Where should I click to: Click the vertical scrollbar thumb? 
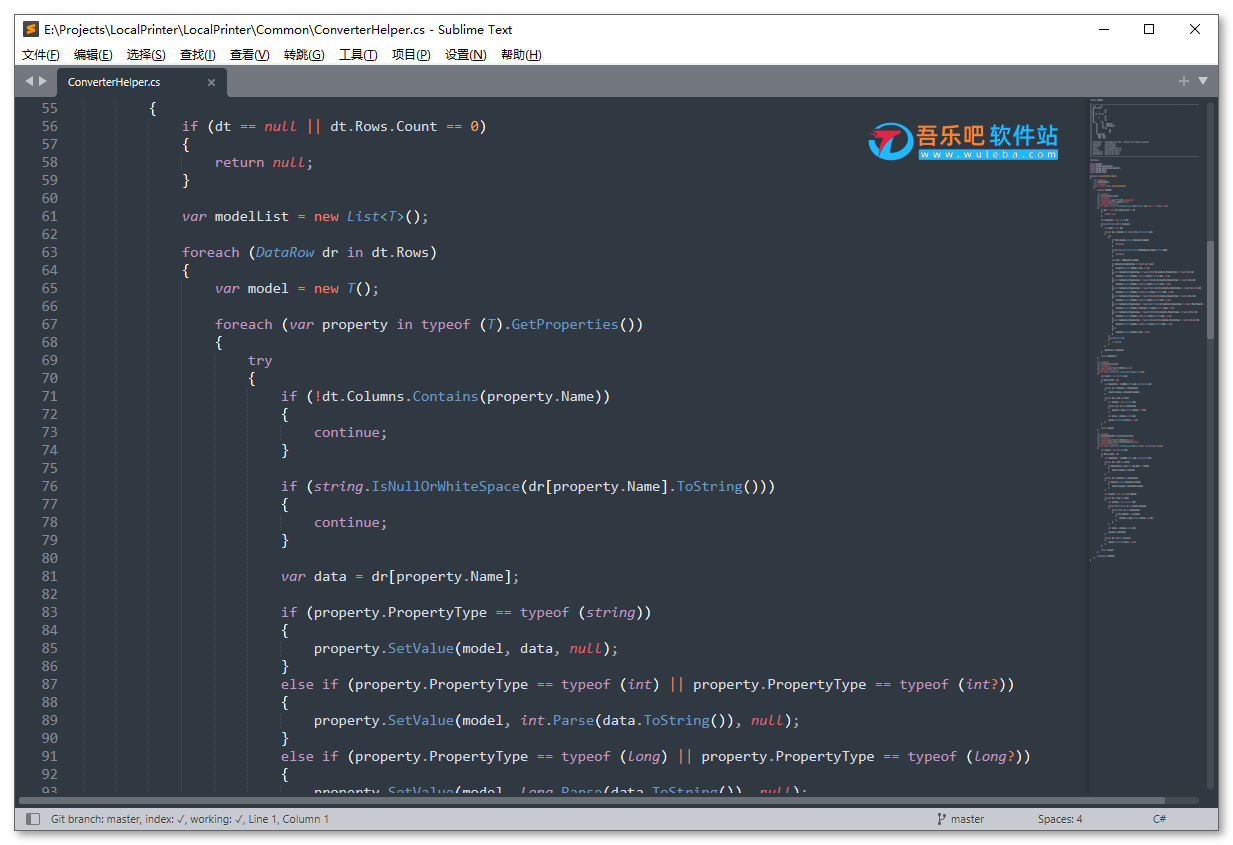coord(1210,290)
